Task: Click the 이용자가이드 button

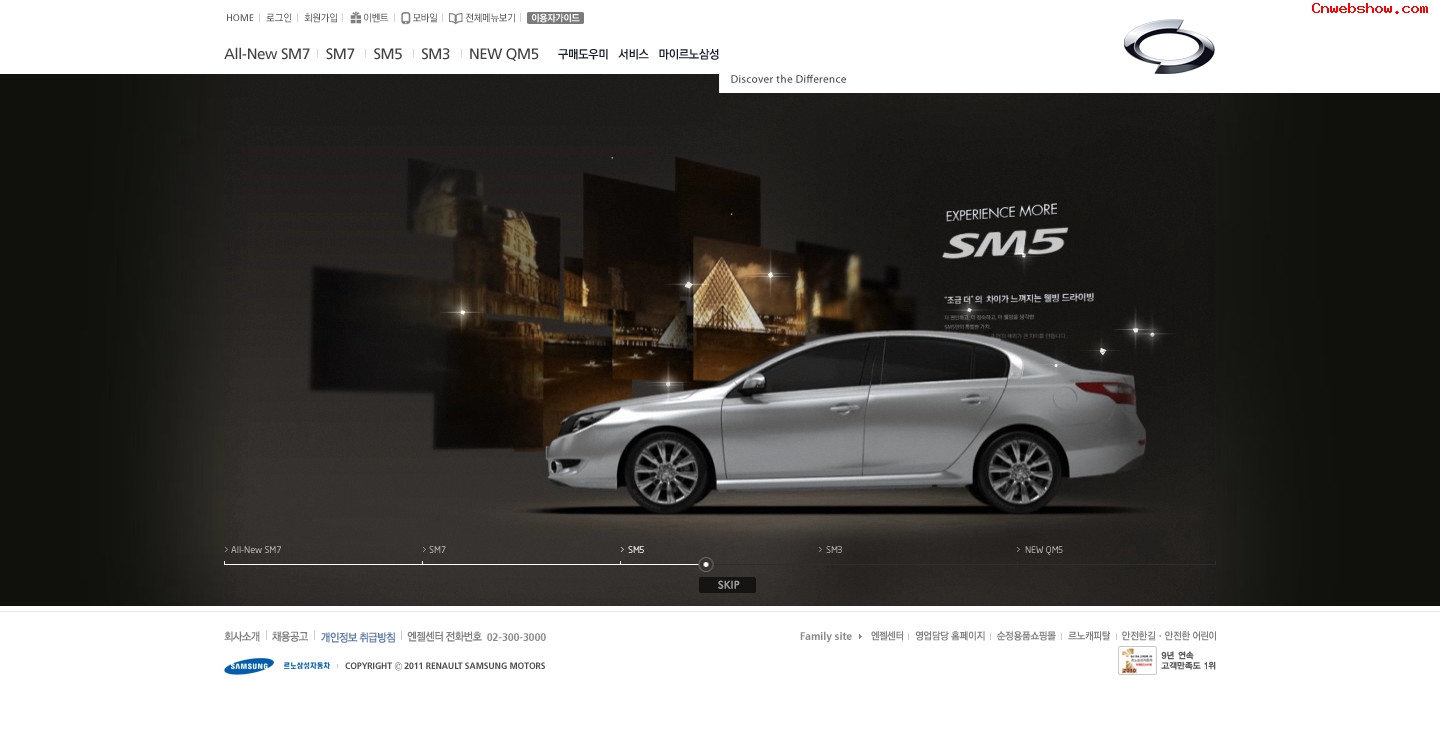Action: pos(555,18)
